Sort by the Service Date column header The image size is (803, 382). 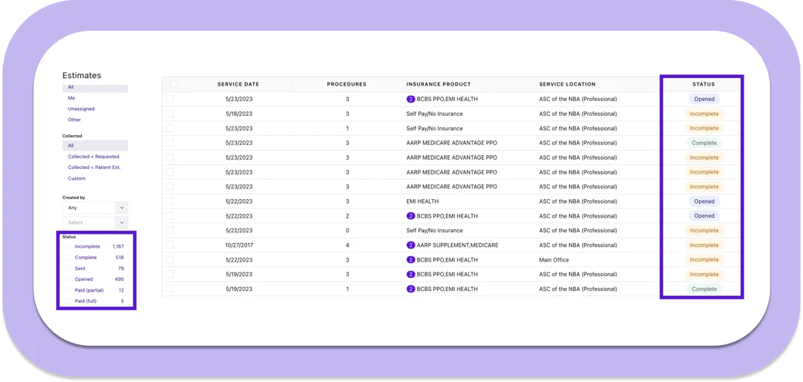(238, 84)
